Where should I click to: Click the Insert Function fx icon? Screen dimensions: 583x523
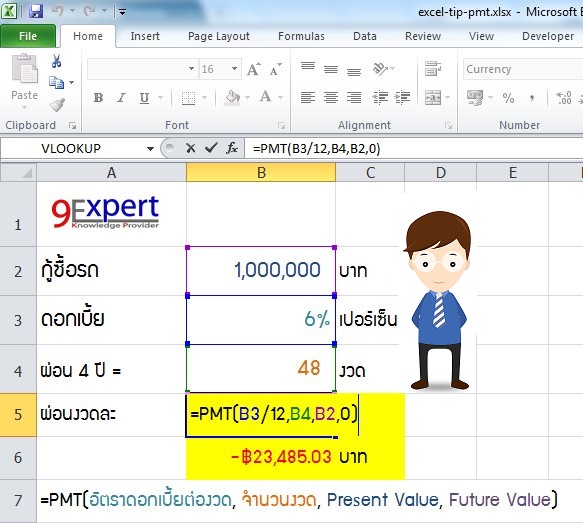coord(232,148)
